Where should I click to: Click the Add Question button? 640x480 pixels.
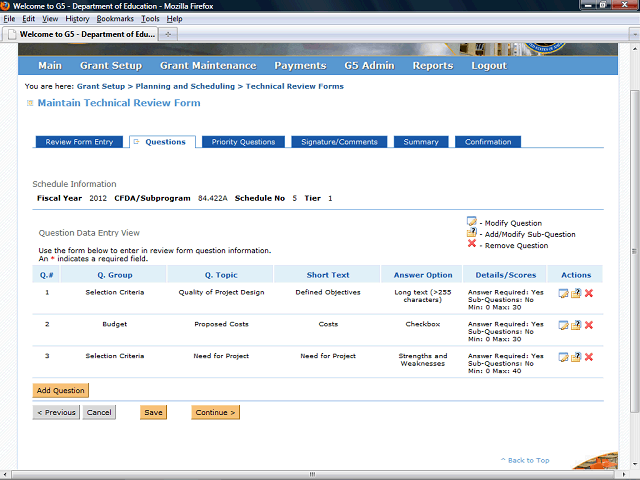click(x=60, y=390)
